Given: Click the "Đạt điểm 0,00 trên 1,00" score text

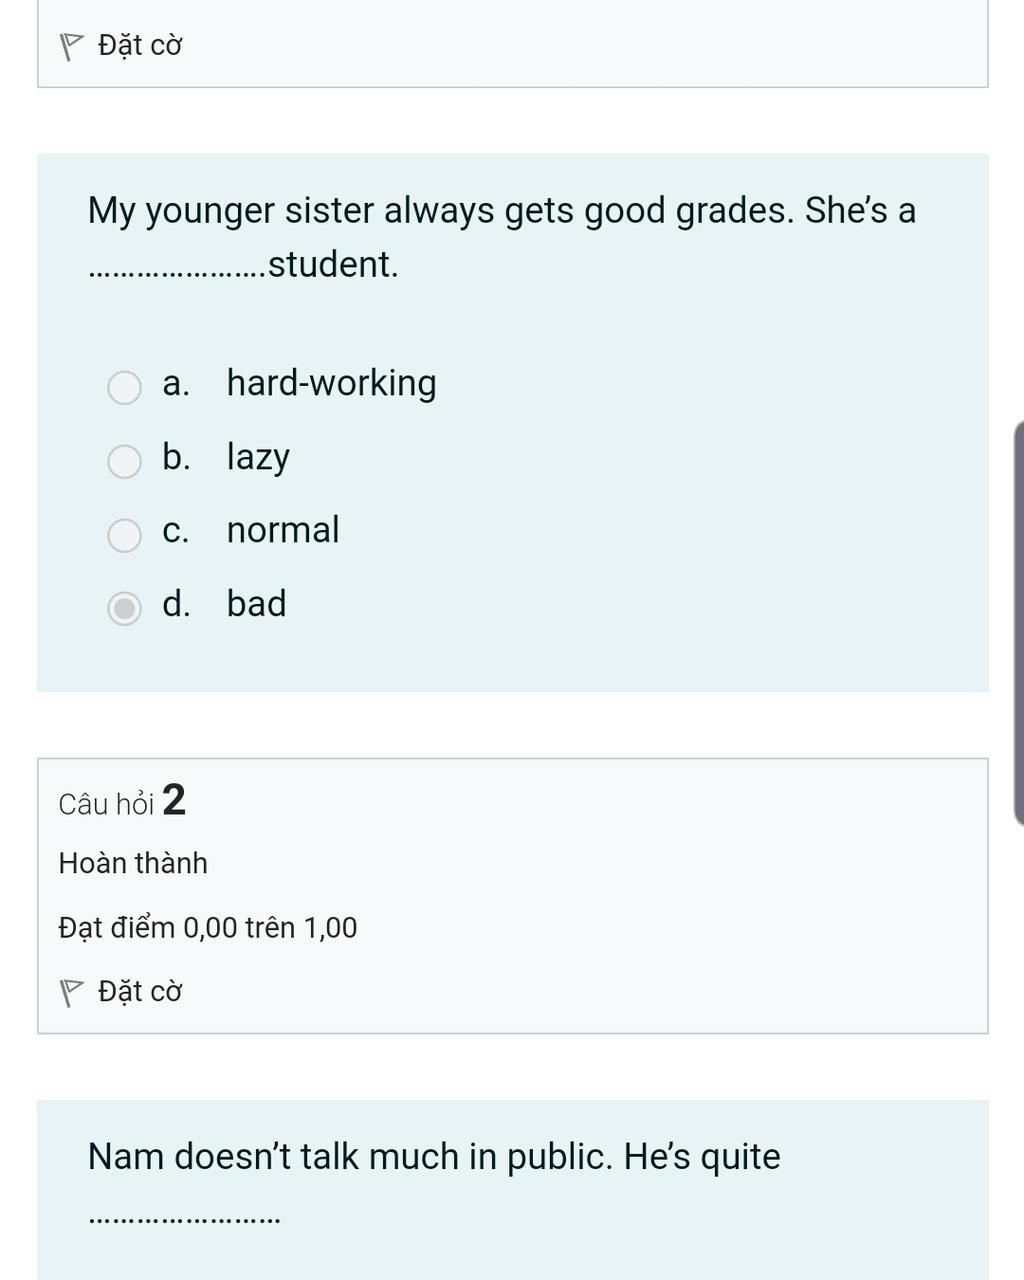Looking at the screenshot, I should [x=208, y=929].
